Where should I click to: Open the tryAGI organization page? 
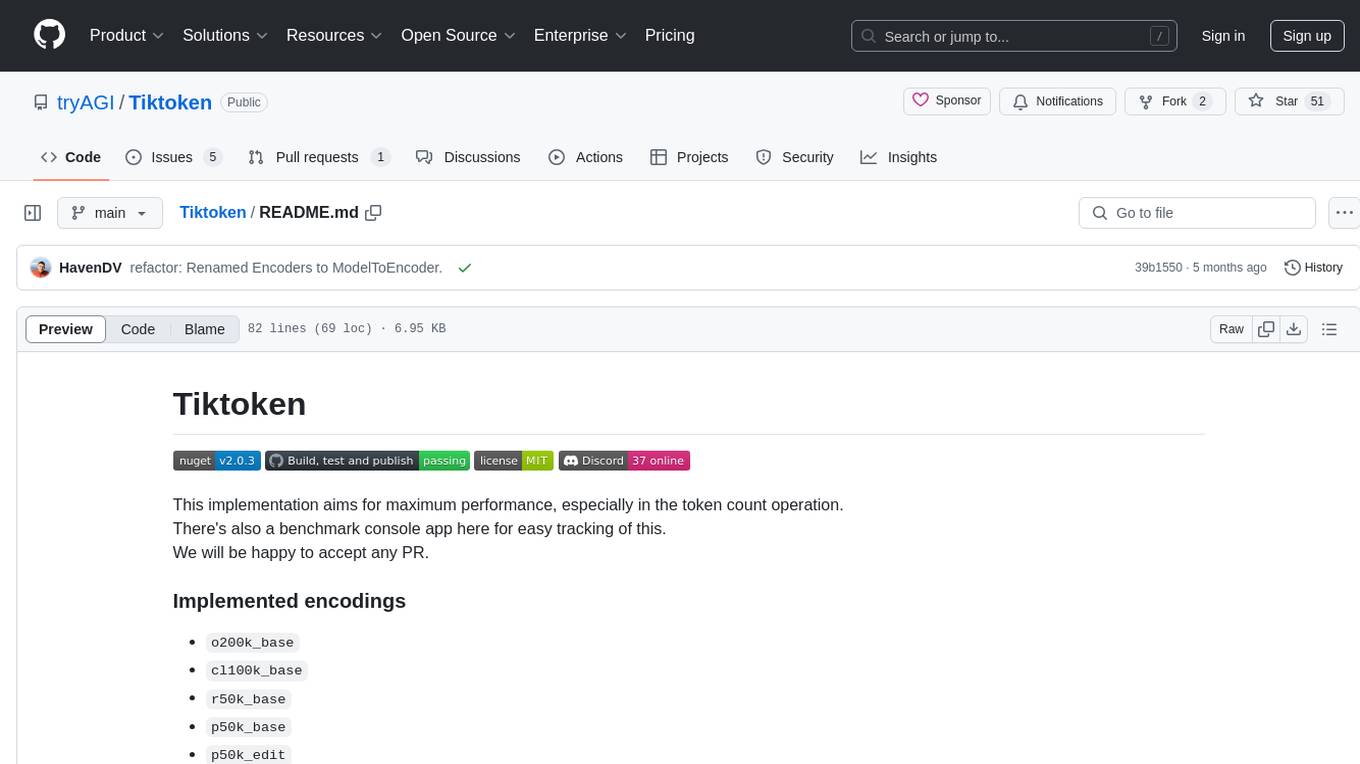86,102
